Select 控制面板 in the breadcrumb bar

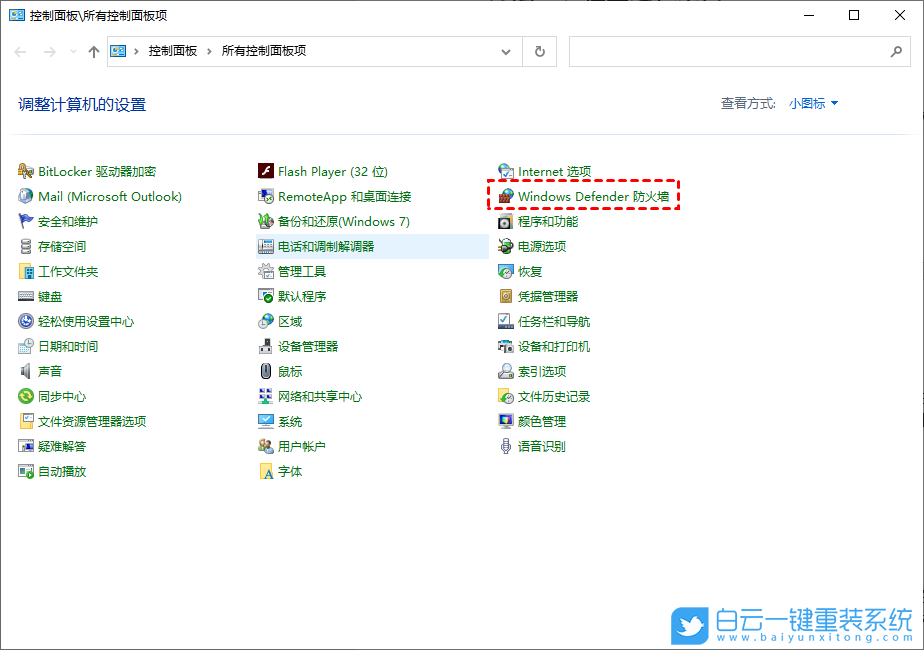coord(173,51)
